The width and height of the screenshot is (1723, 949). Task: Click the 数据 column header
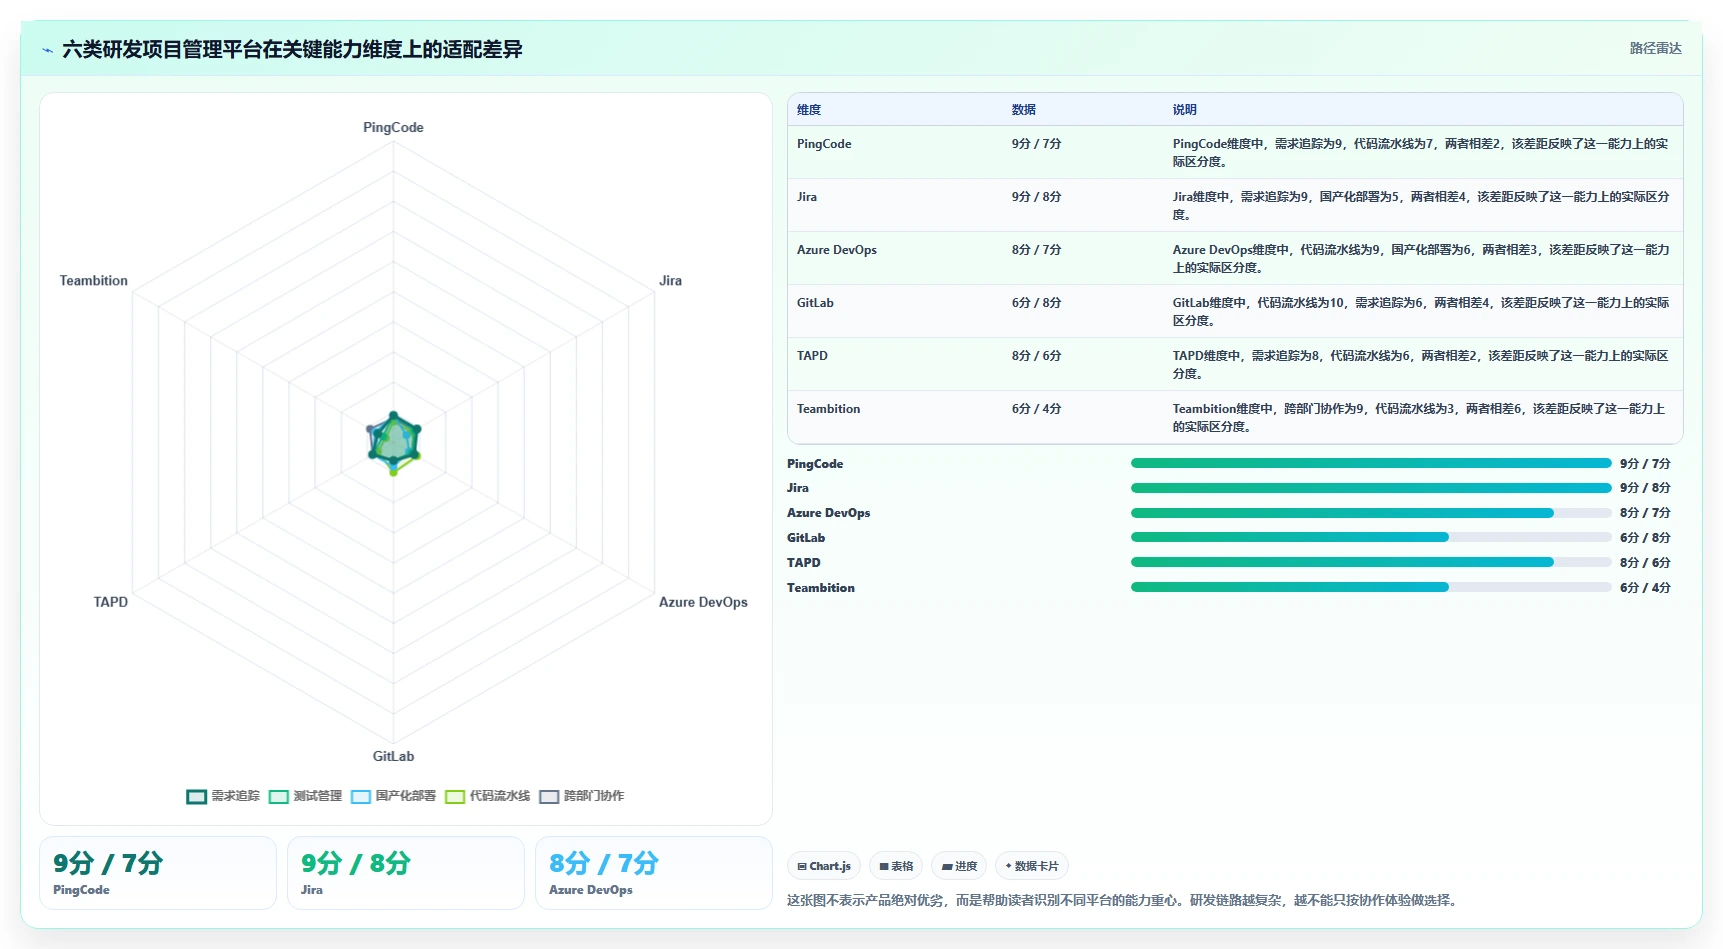coord(1023,110)
